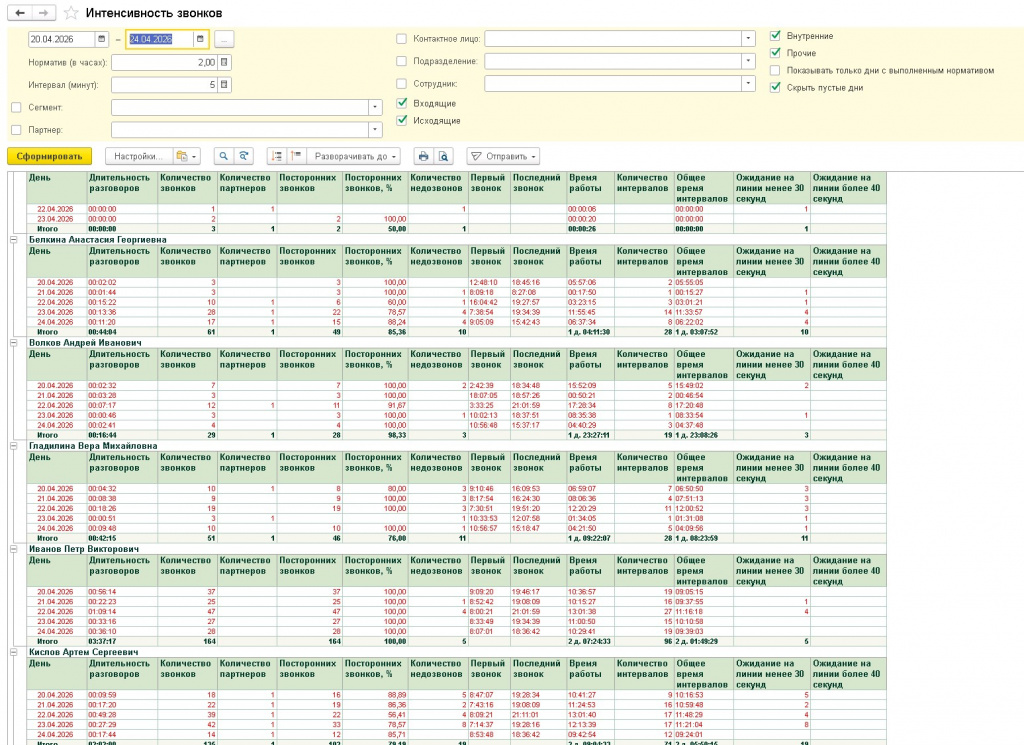1024x745 pixels.
Task: Click the start date field 20.04.2026
Action: coord(62,39)
